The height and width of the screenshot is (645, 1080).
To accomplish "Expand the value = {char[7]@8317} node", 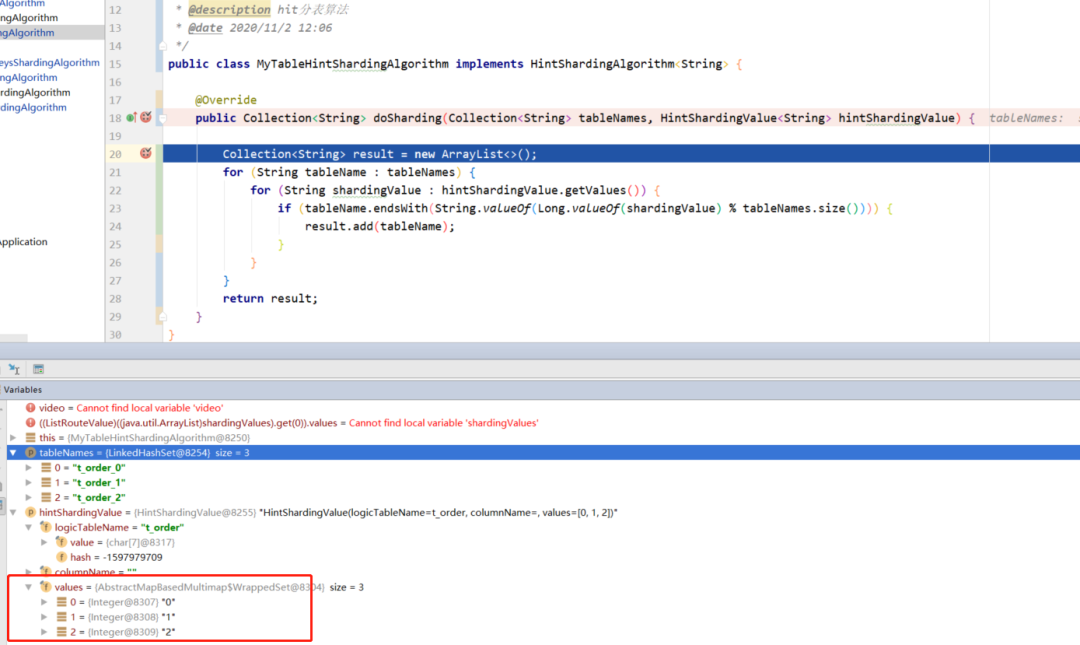I will point(44,542).
